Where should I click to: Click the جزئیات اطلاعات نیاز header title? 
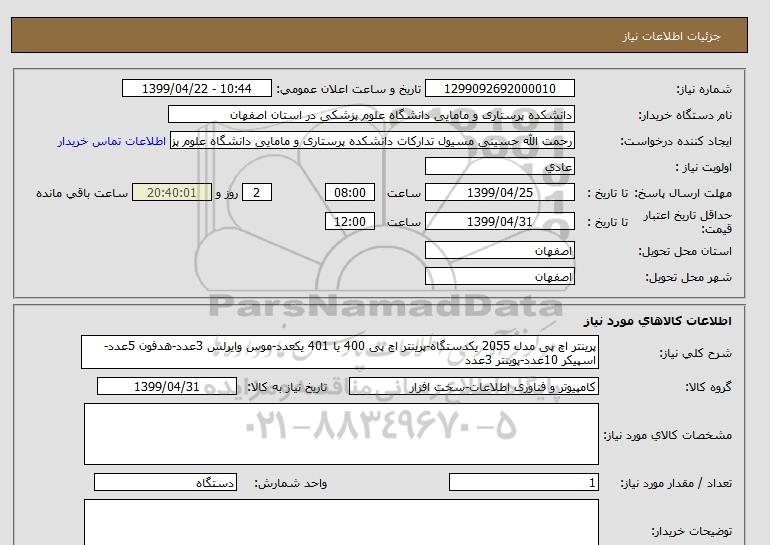pos(671,36)
